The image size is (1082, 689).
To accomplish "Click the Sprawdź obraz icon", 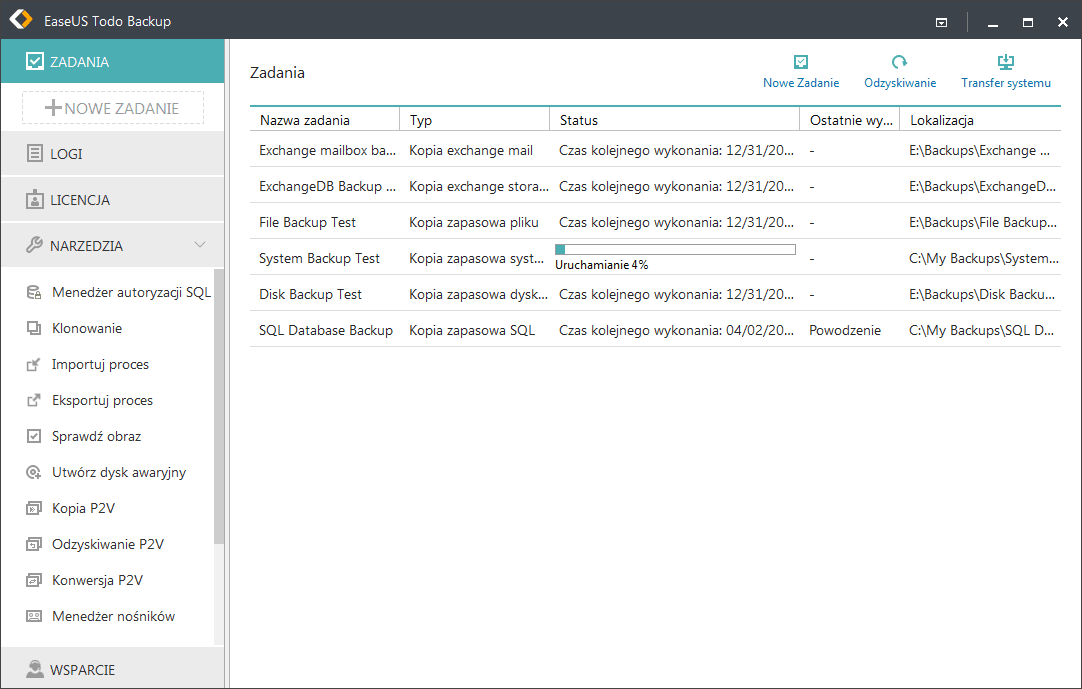I will tap(34, 436).
